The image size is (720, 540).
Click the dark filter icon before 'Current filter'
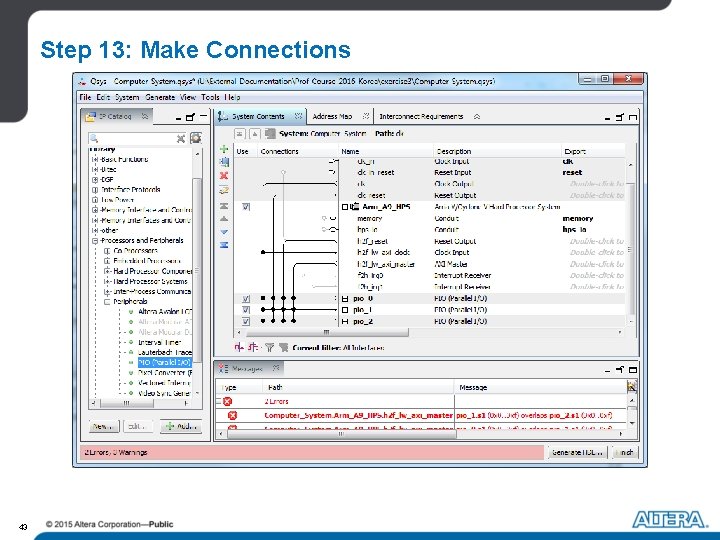[283, 348]
